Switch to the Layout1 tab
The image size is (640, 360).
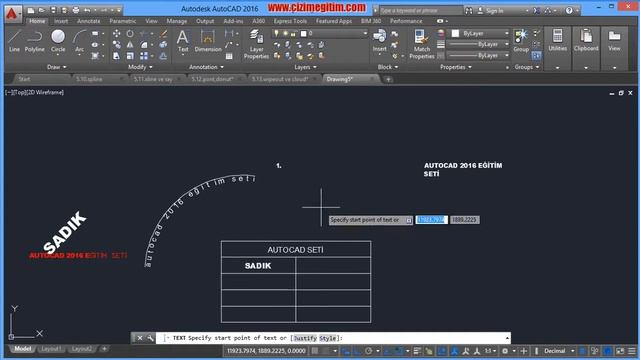click(51, 349)
